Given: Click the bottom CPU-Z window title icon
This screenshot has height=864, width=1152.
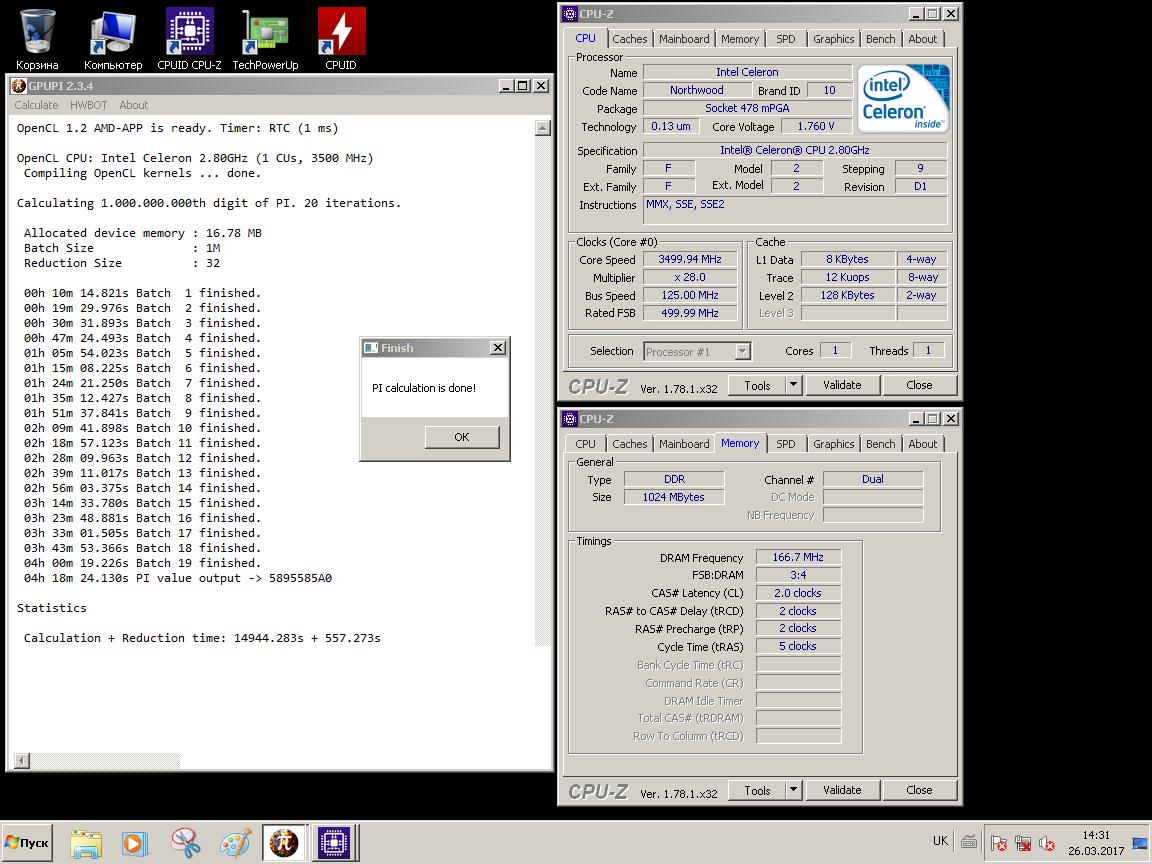Looking at the screenshot, I should [x=570, y=419].
